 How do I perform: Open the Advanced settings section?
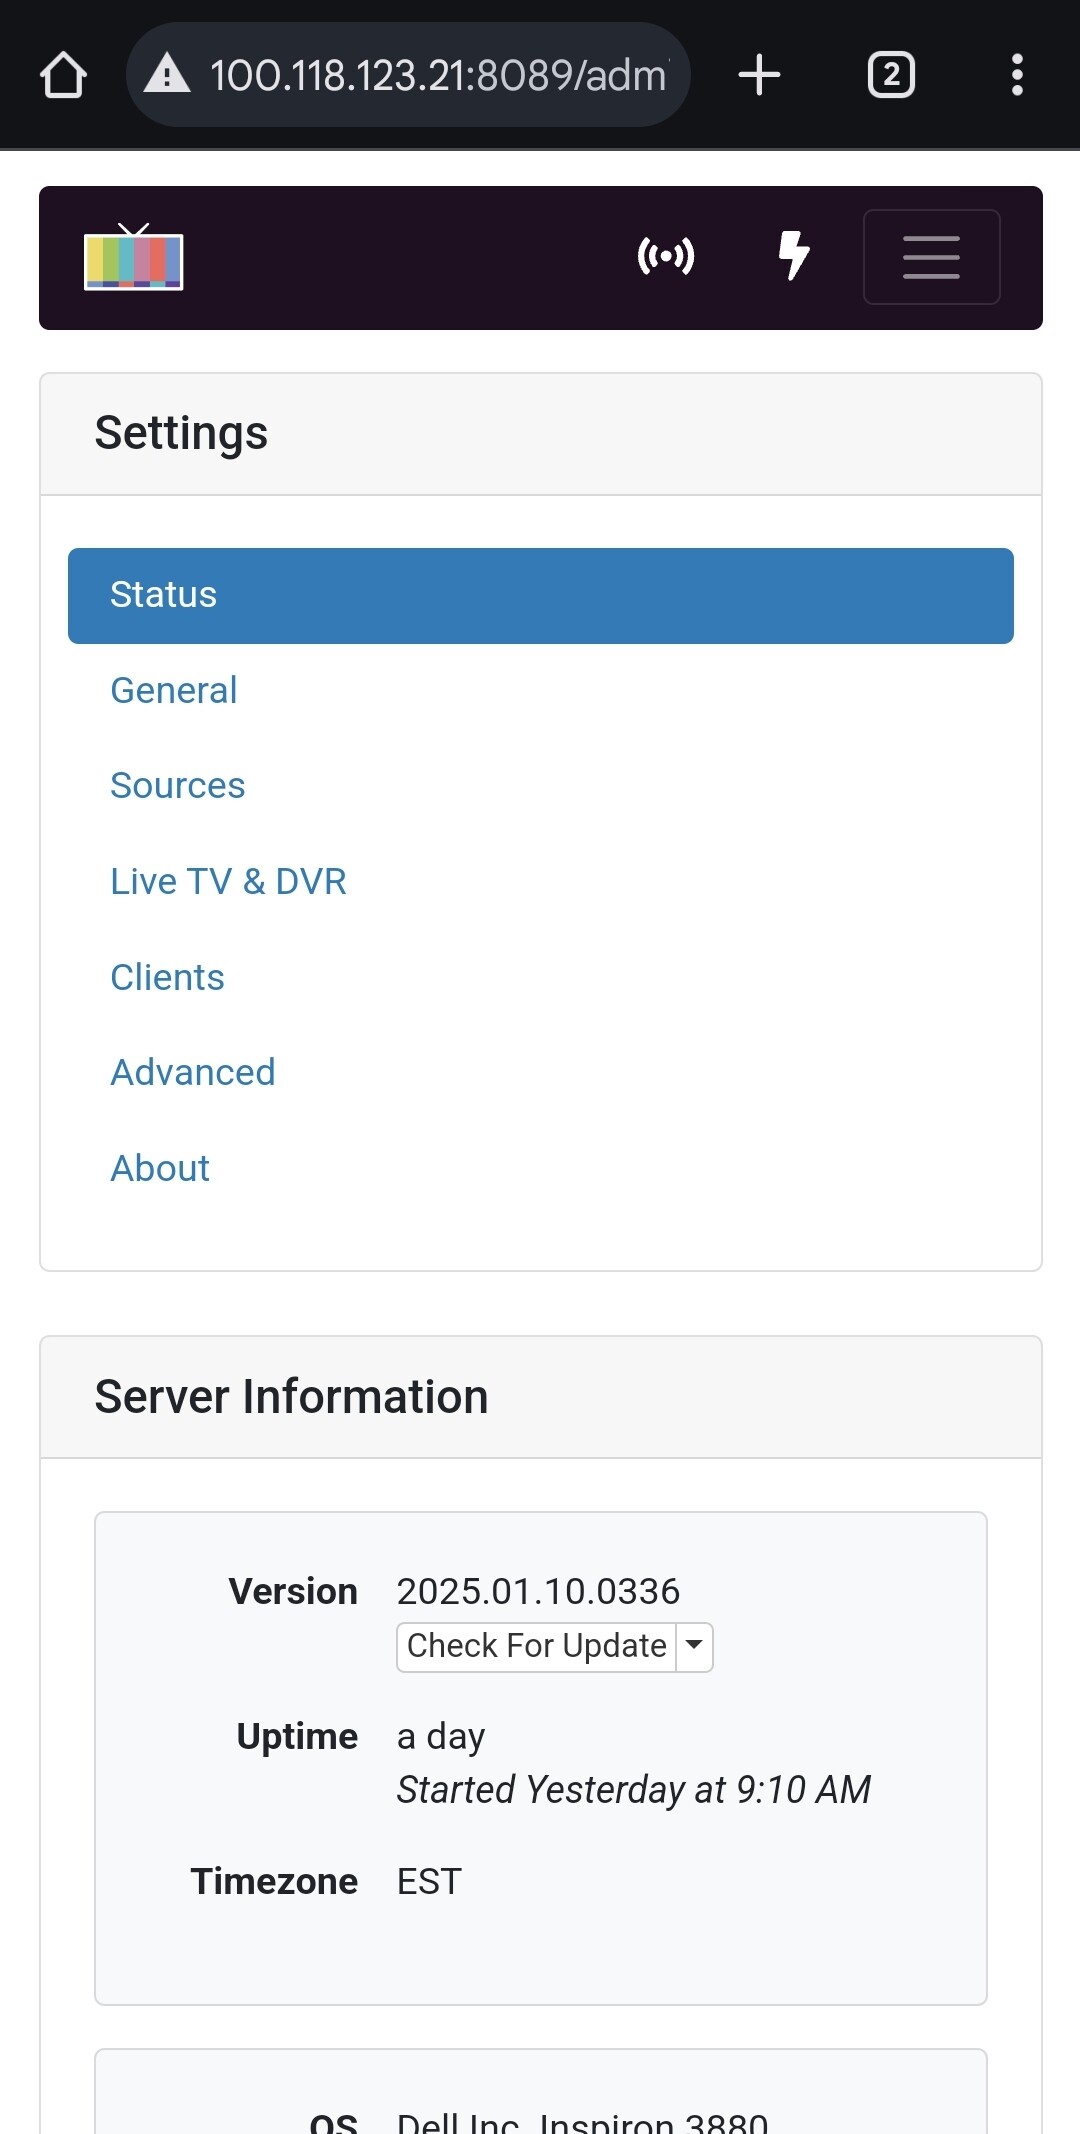193,1073
